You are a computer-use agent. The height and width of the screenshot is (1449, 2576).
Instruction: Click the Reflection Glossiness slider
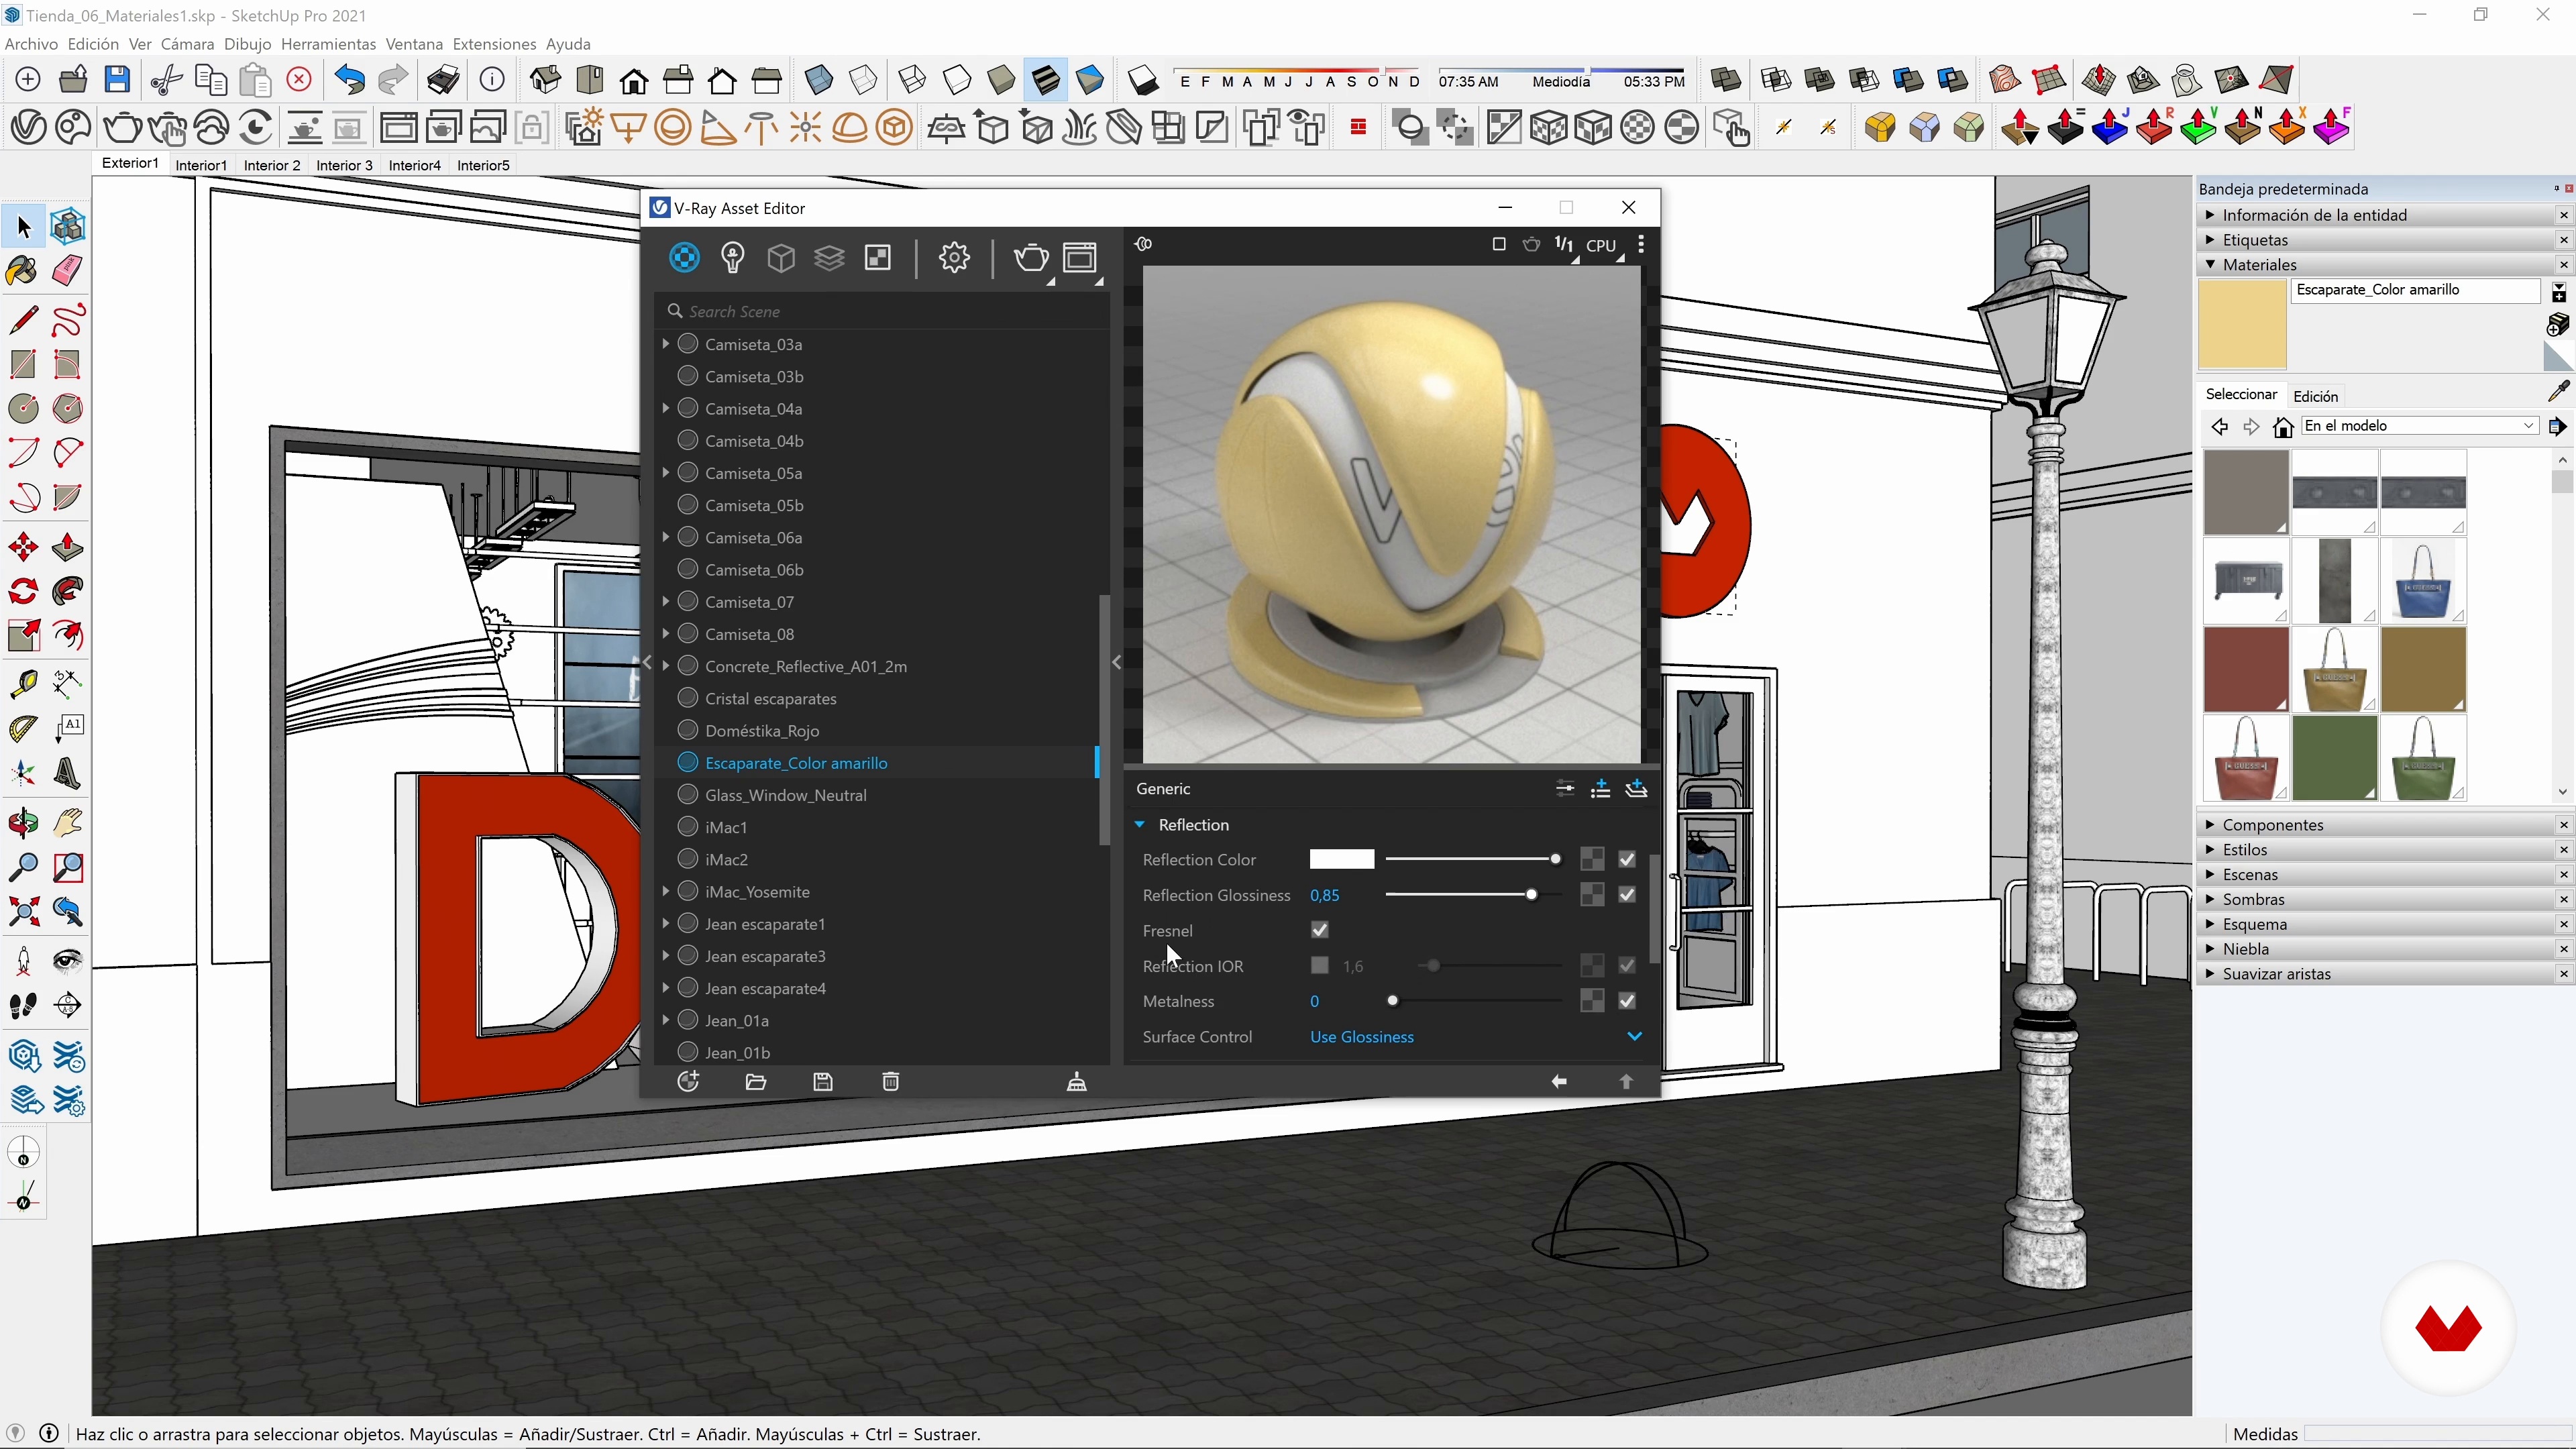(x=1473, y=894)
